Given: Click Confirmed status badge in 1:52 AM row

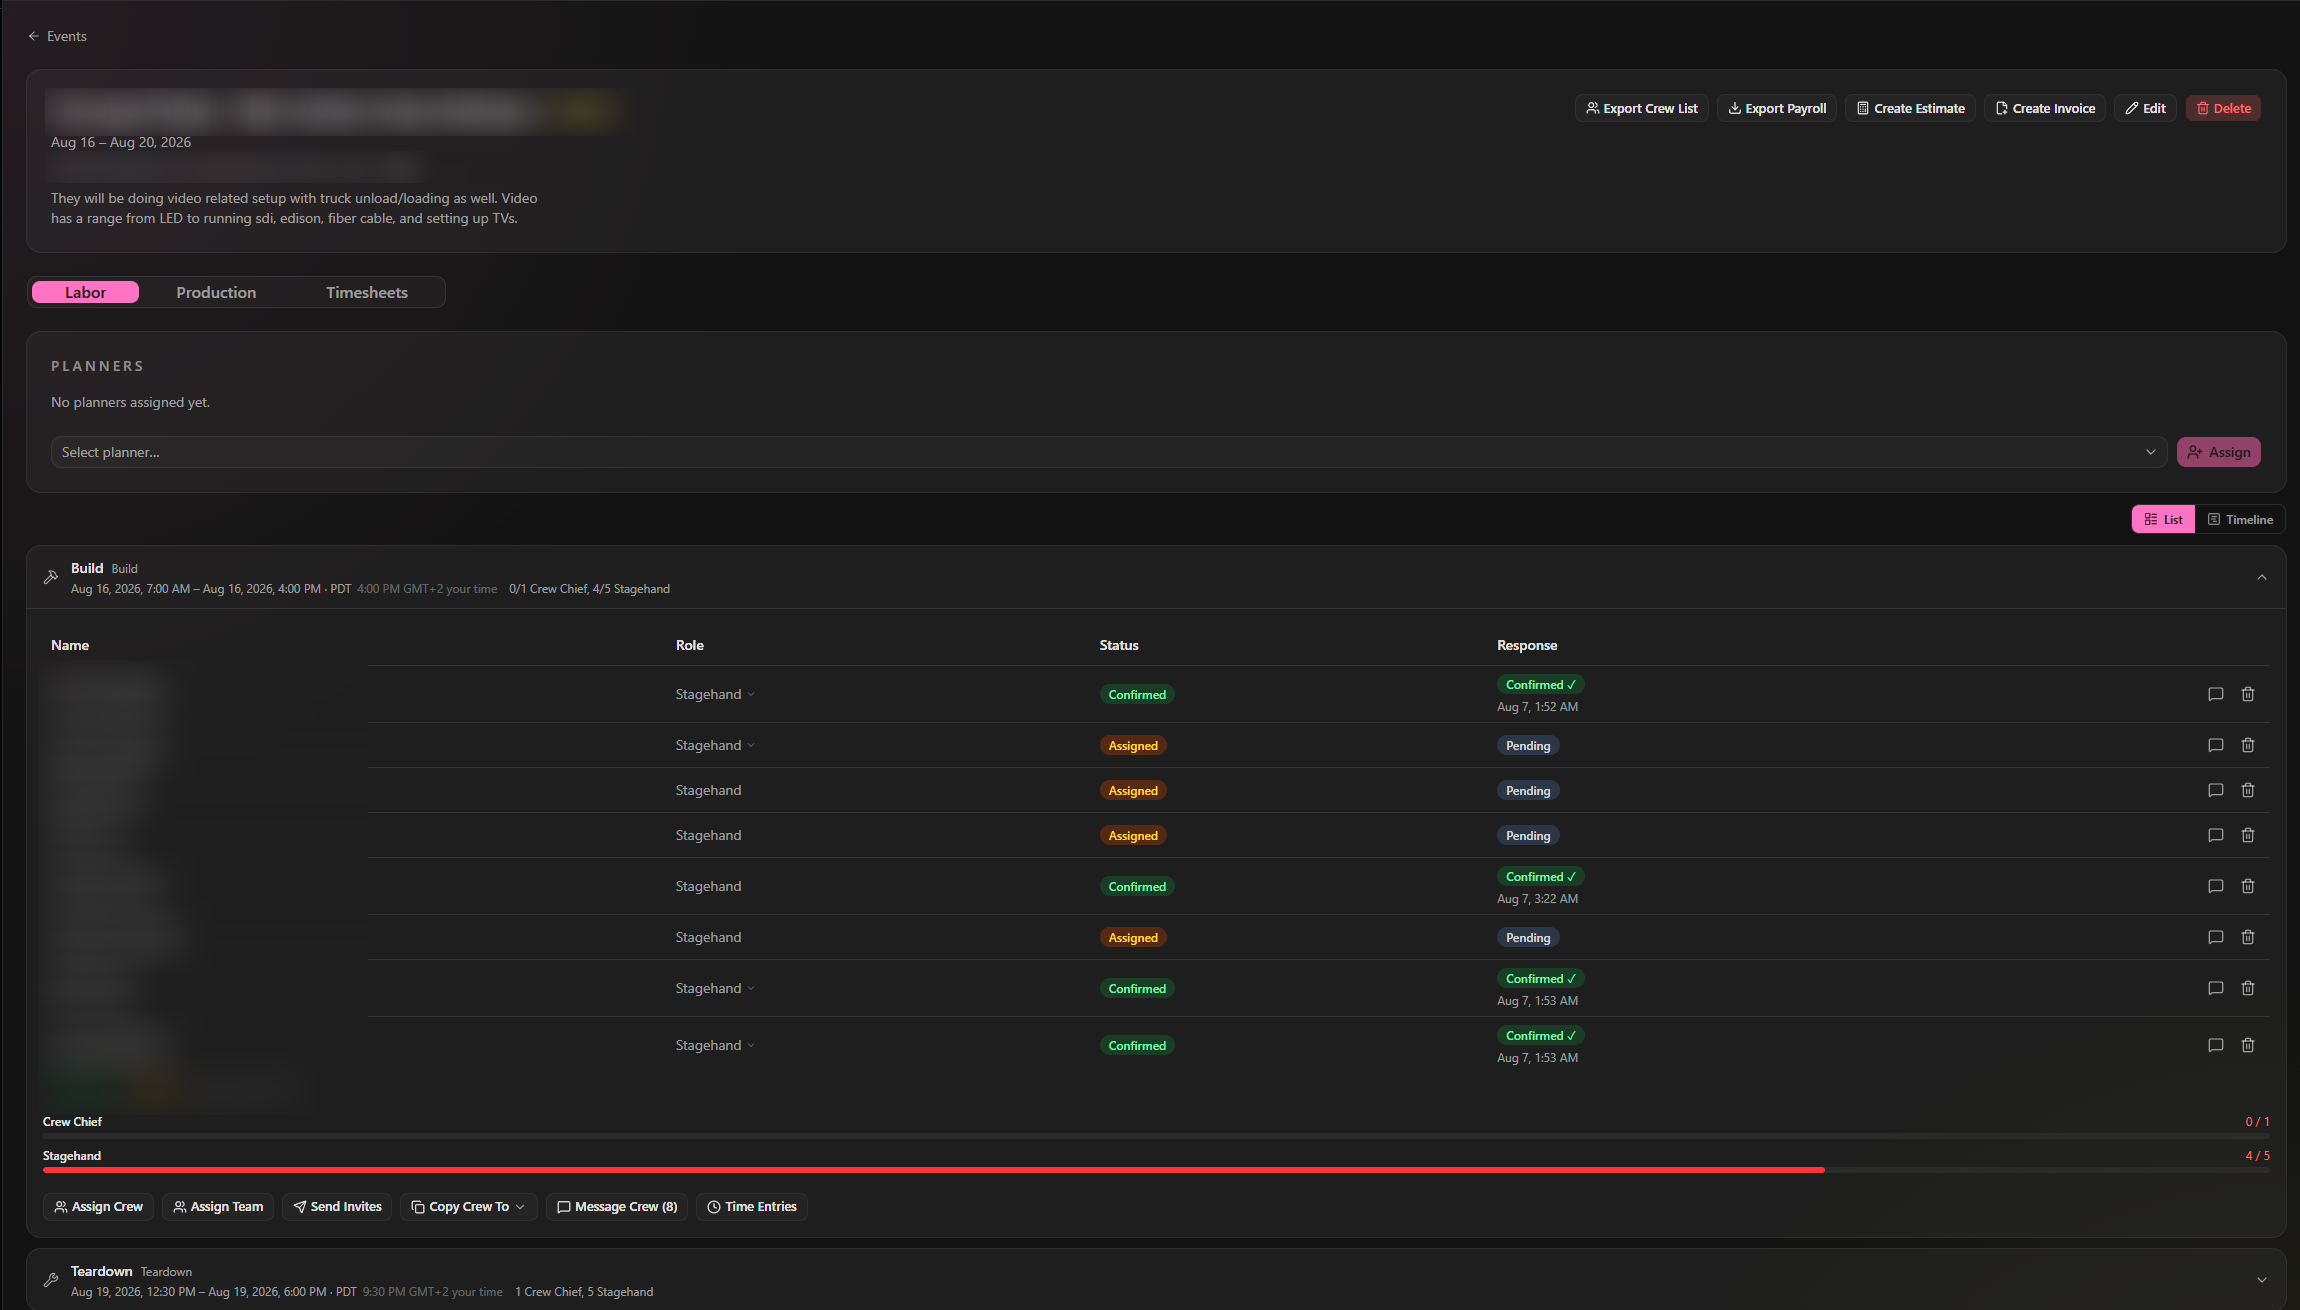Looking at the screenshot, I should click(1137, 694).
